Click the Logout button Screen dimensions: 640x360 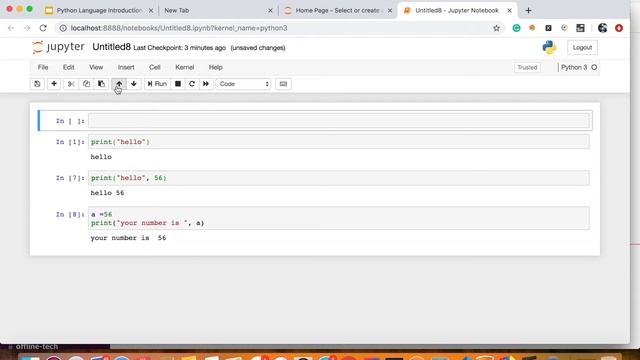[582, 47]
